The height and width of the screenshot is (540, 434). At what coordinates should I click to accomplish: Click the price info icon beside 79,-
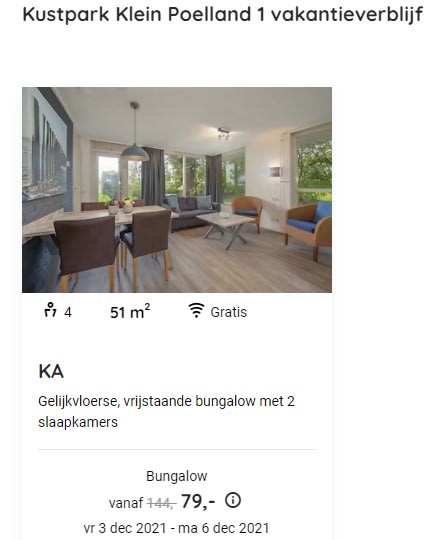tap(233, 500)
